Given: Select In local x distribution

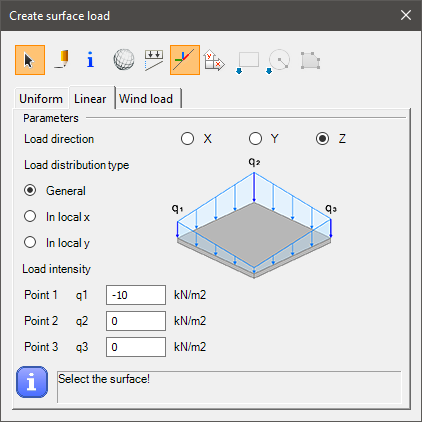Looking at the screenshot, I should coord(57,217).
